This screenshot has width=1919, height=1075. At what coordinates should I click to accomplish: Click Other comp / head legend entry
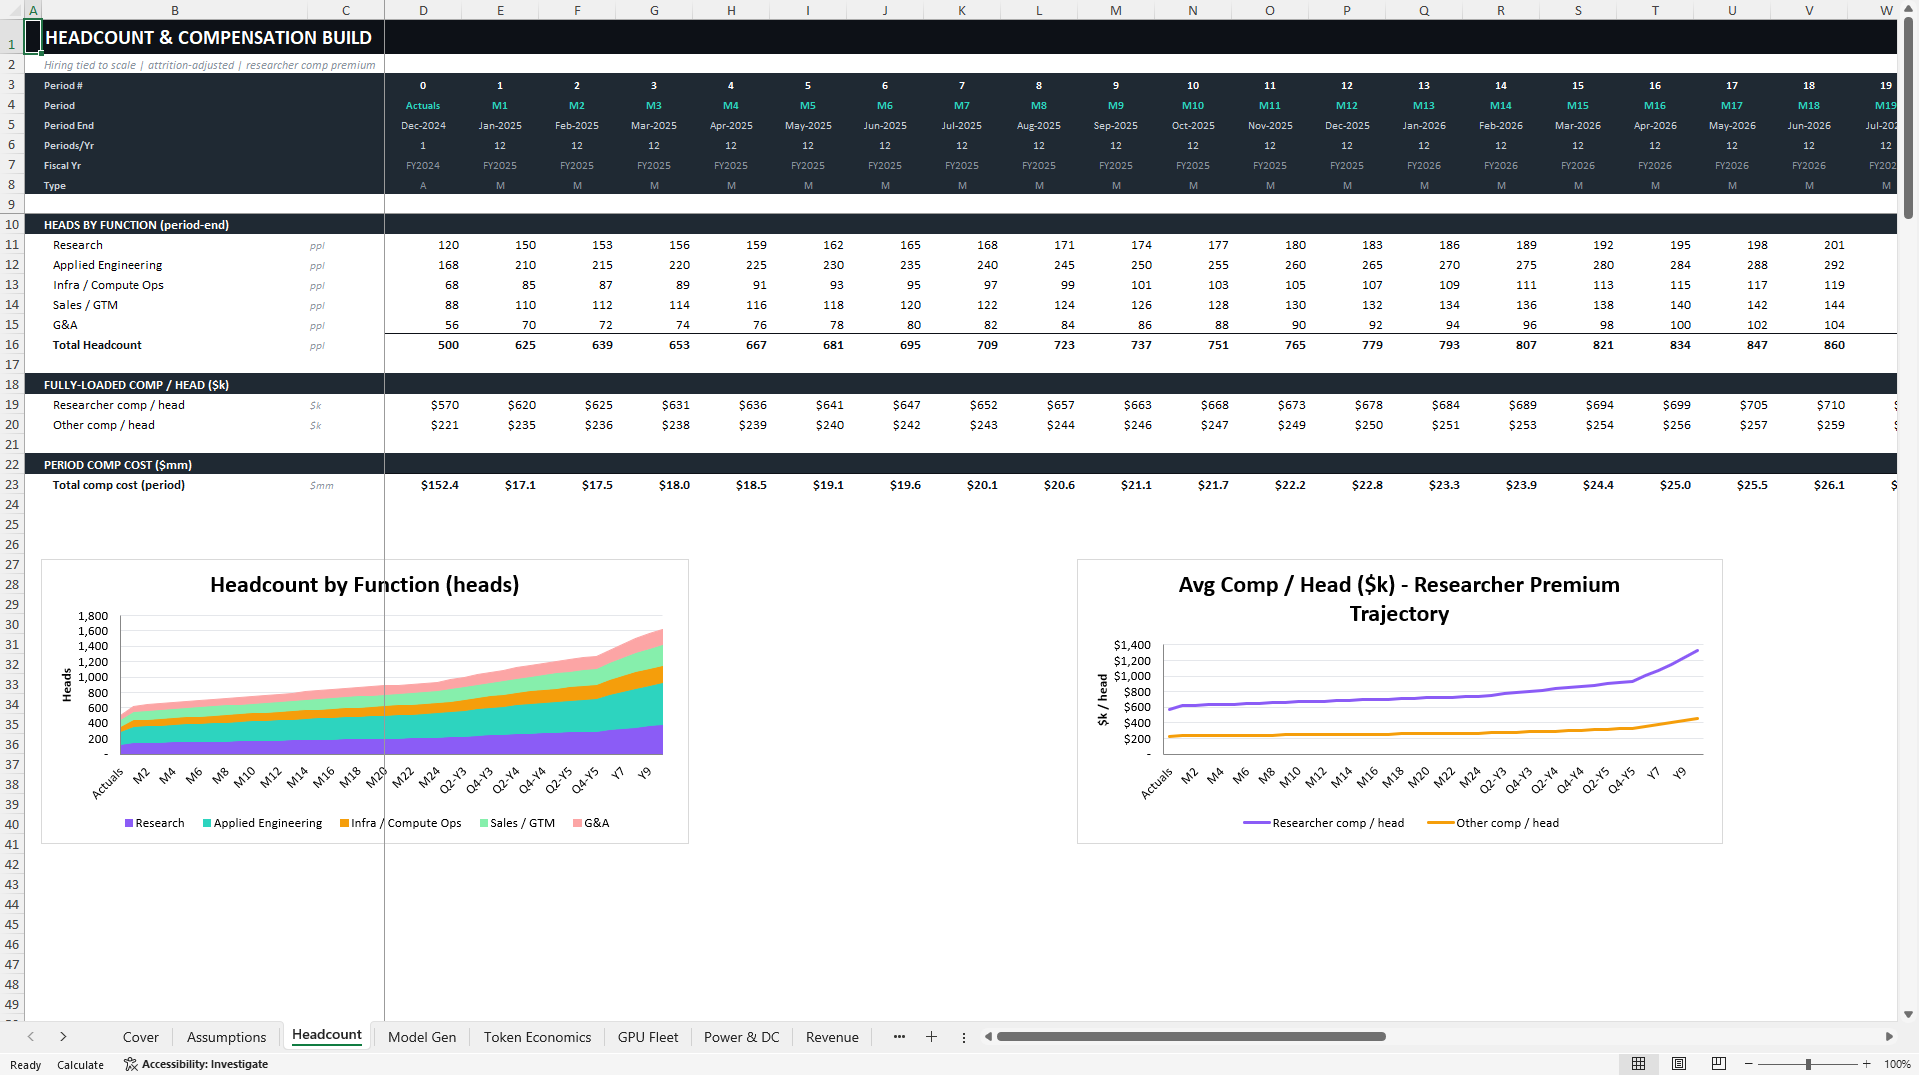click(x=1493, y=823)
